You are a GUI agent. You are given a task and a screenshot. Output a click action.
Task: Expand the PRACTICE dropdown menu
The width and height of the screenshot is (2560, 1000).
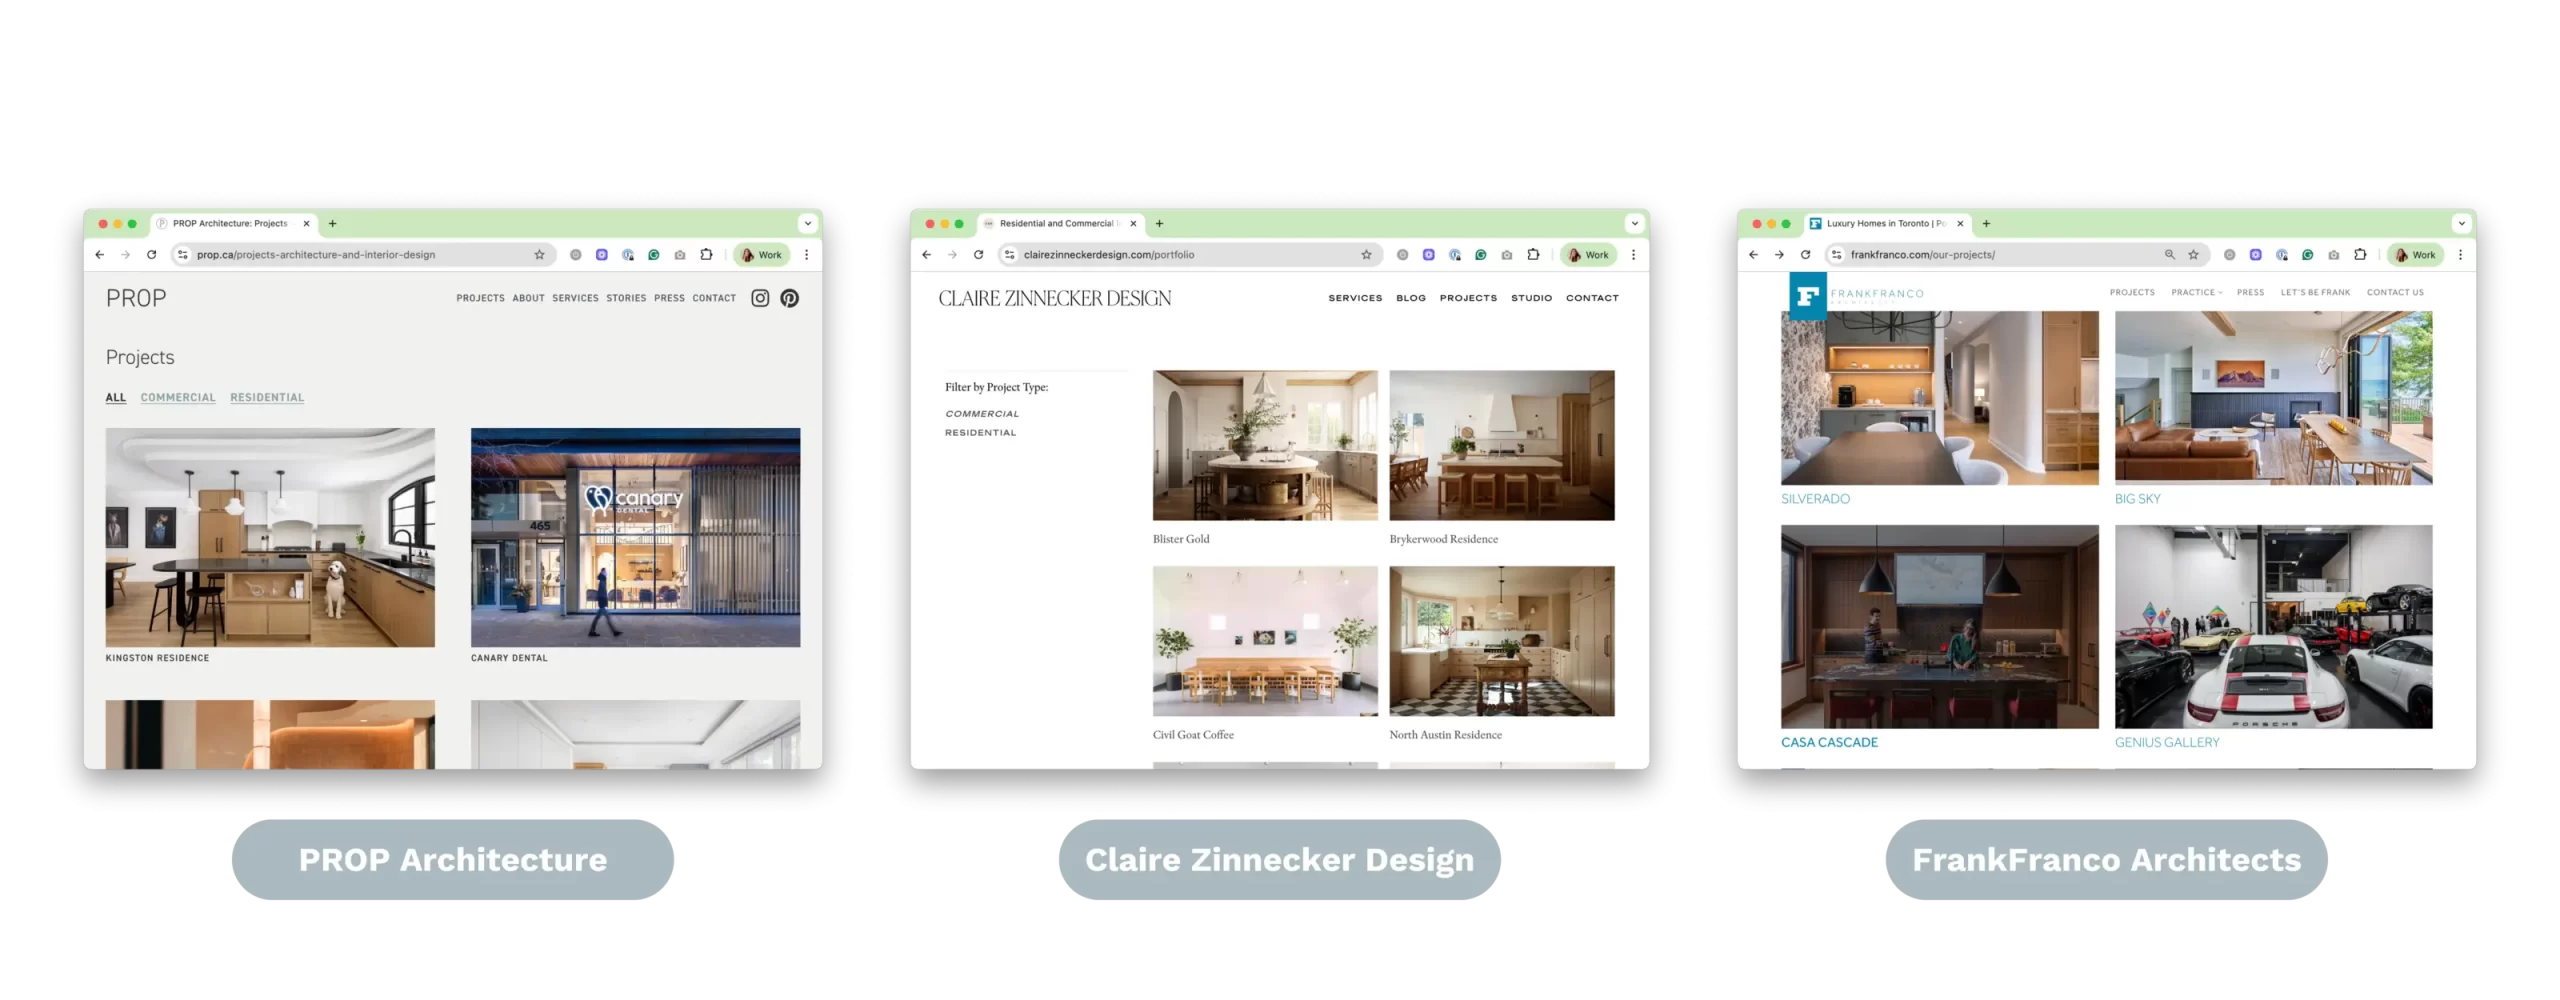click(x=2196, y=293)
